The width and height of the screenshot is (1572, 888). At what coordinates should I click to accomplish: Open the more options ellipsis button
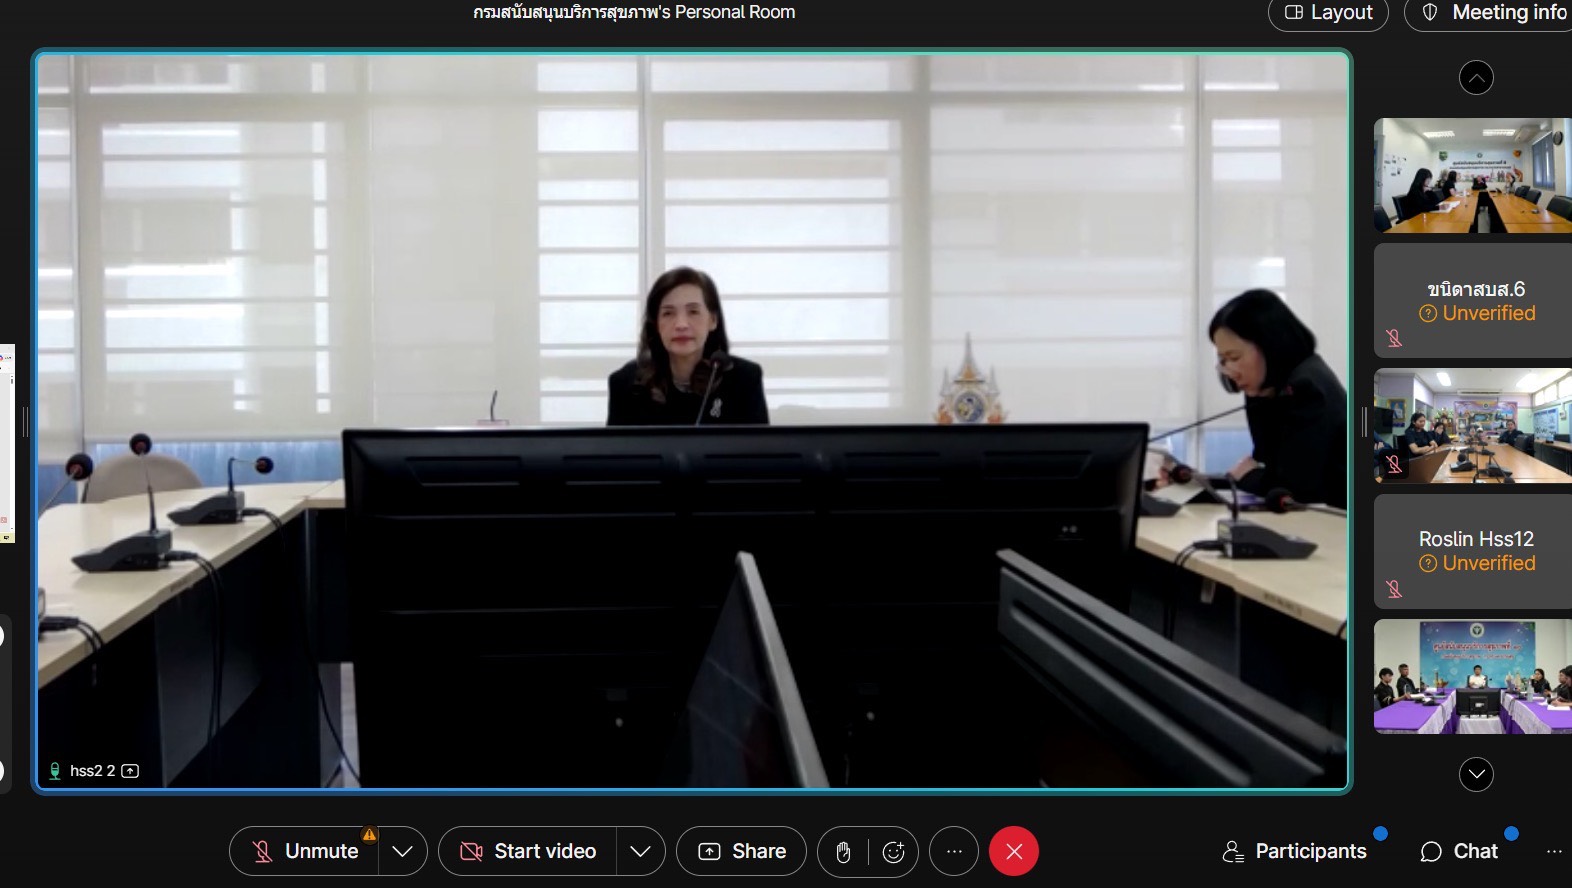954,852
